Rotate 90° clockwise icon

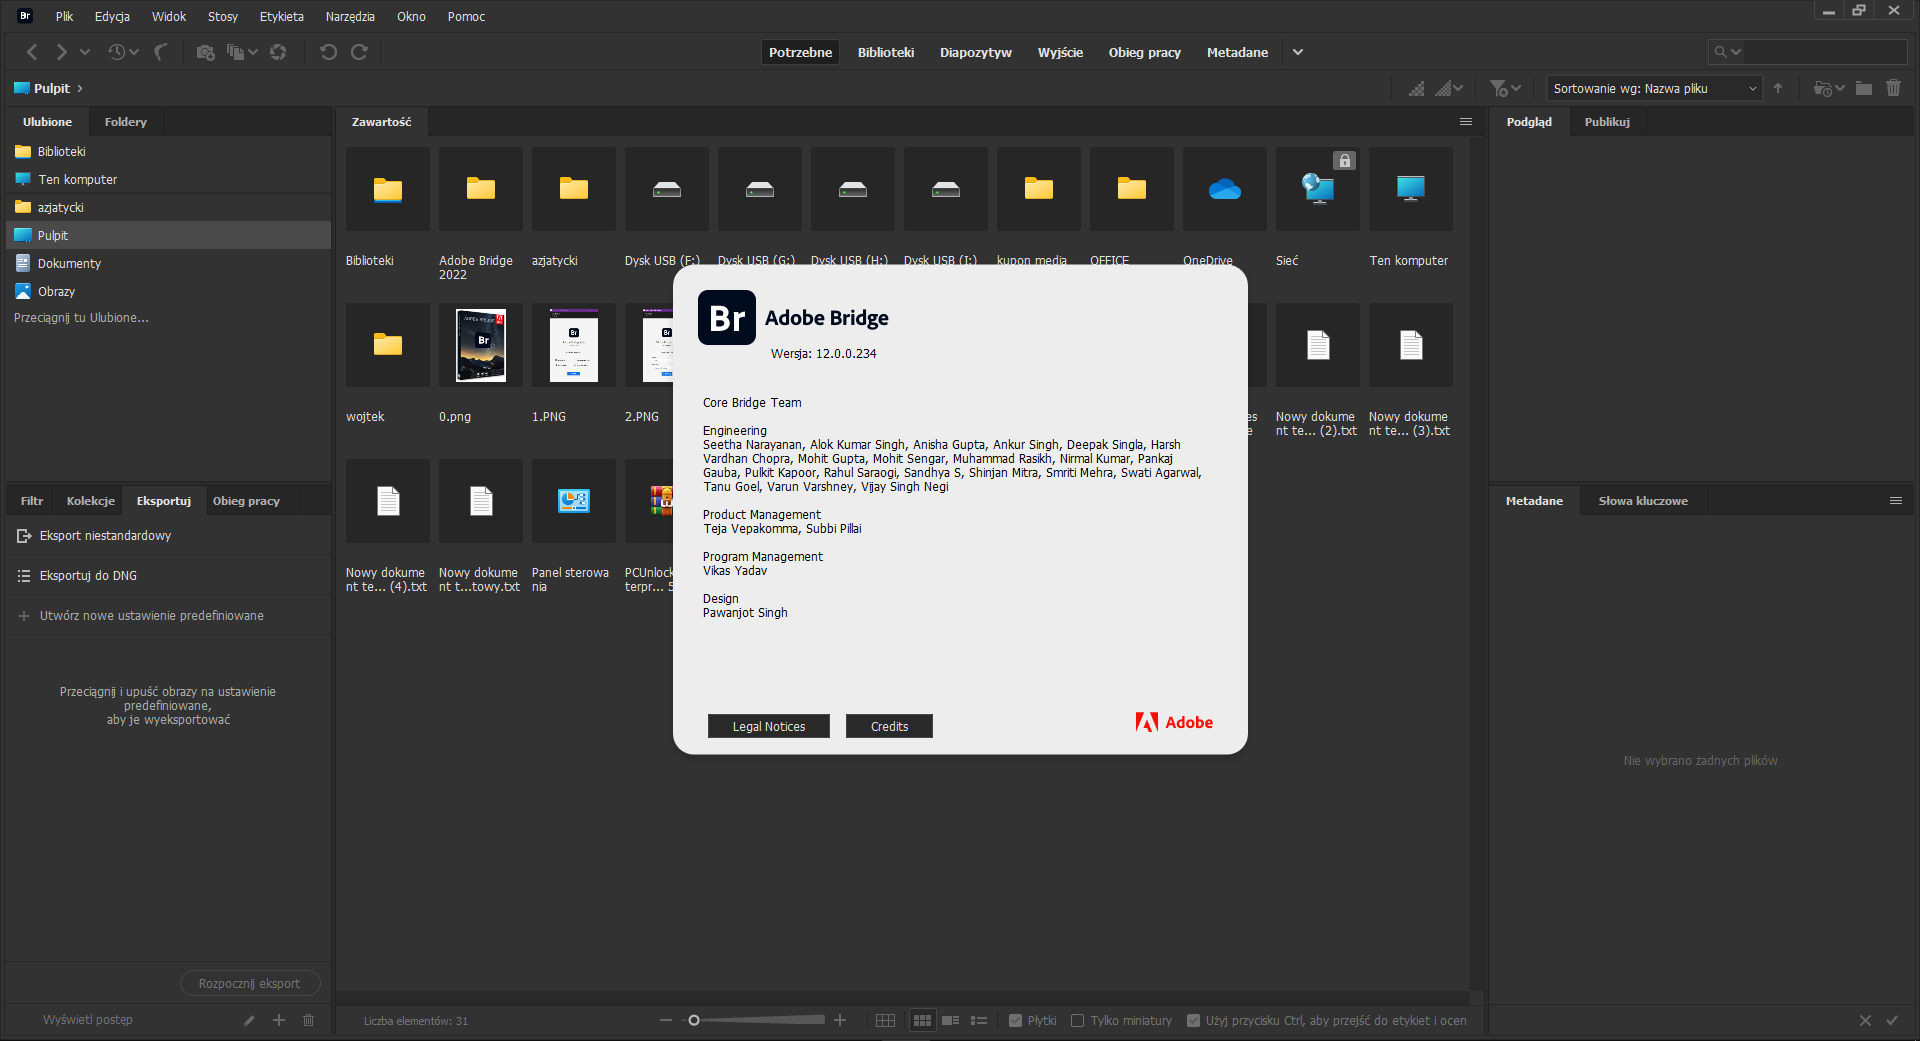(x=359, y=52)
